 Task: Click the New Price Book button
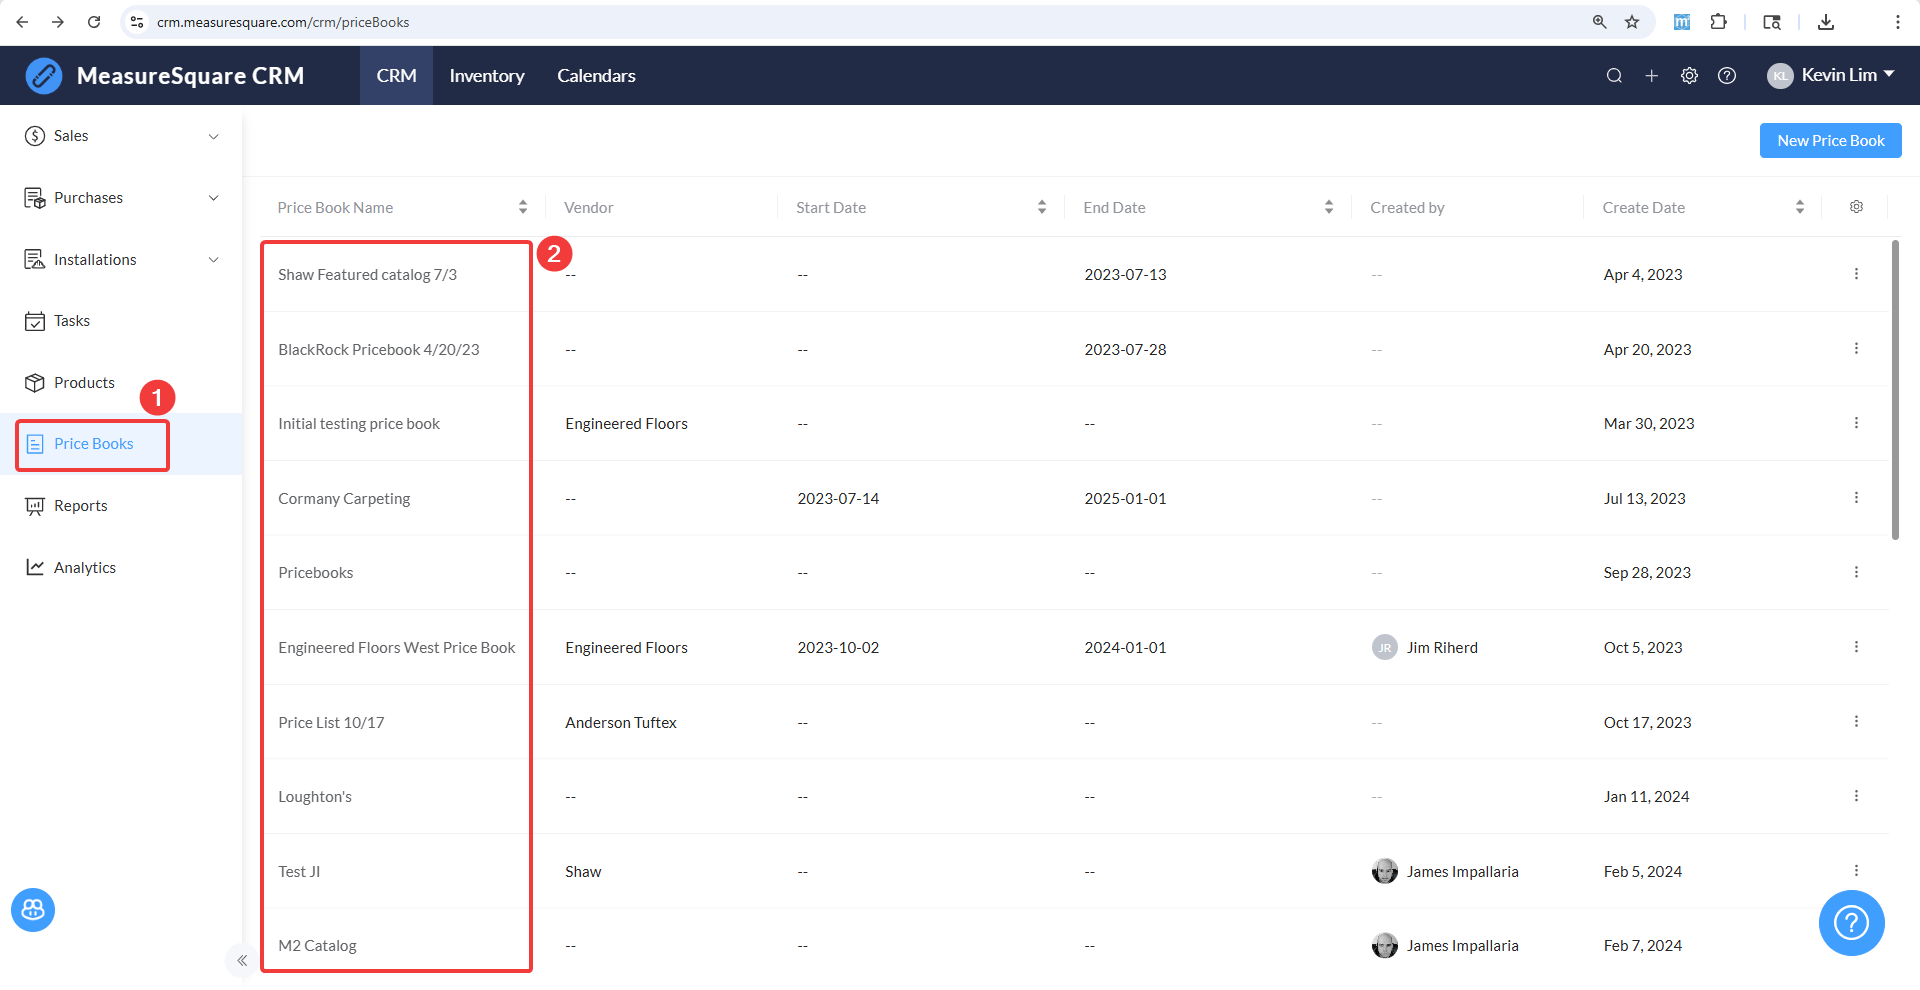1830,141
